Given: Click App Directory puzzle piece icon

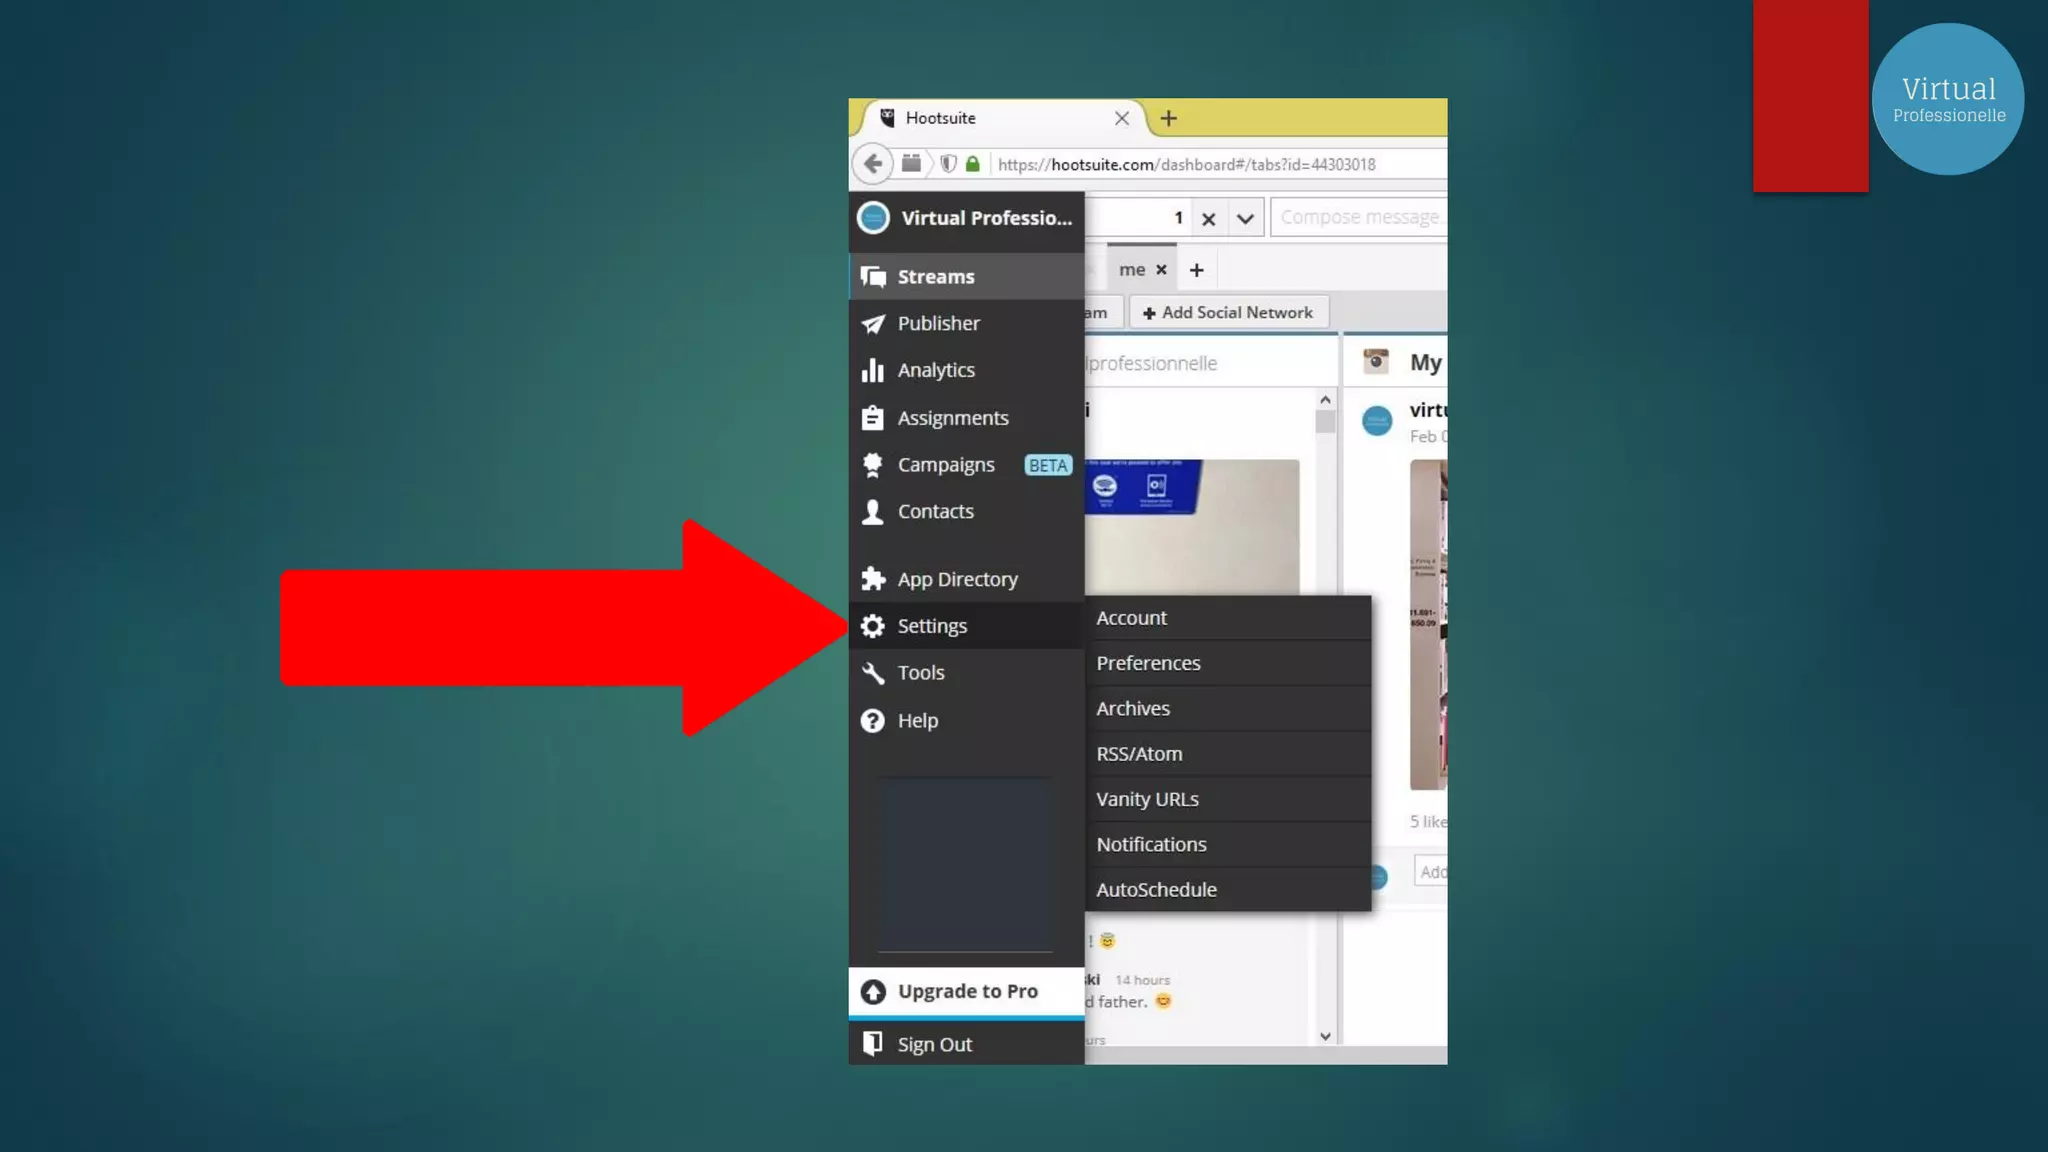Looking at the screenshot, I should pyautogui.click(x=873, y=579).
